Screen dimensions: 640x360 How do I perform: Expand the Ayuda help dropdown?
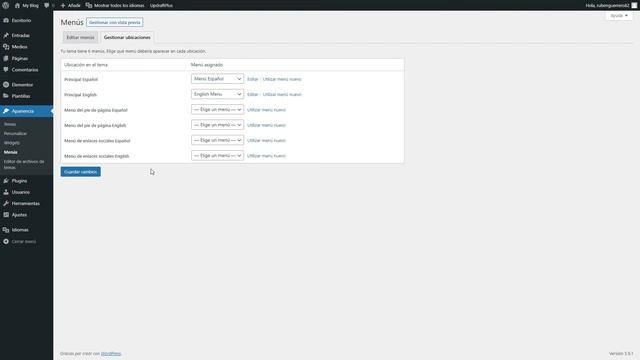pos(619,16)
